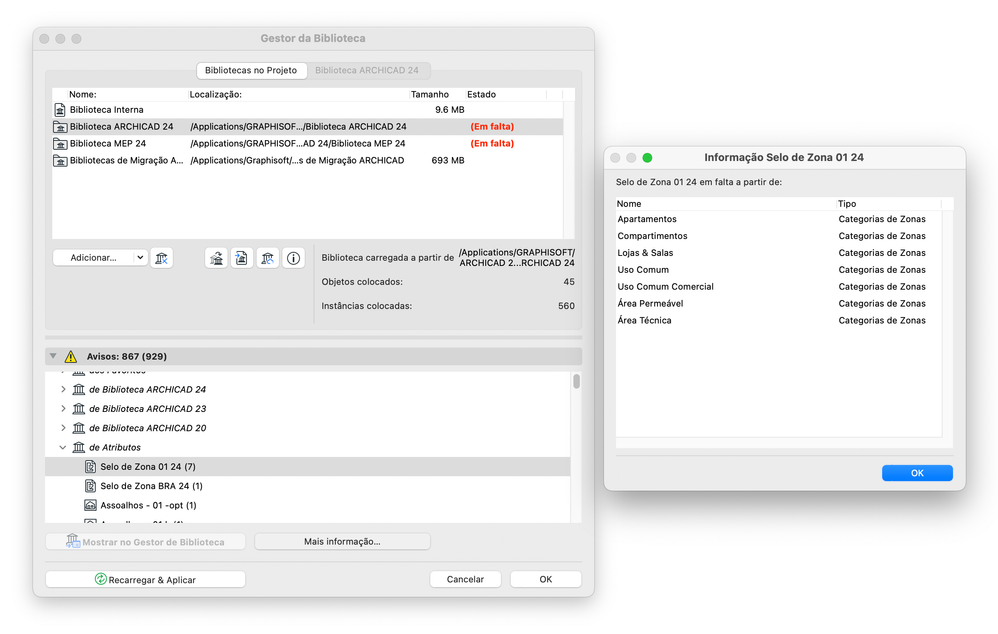Viewport: 998px width, 634px height.
Task: Open the Adicionar dropdown arrow
Action: click(x=140, y=258)
